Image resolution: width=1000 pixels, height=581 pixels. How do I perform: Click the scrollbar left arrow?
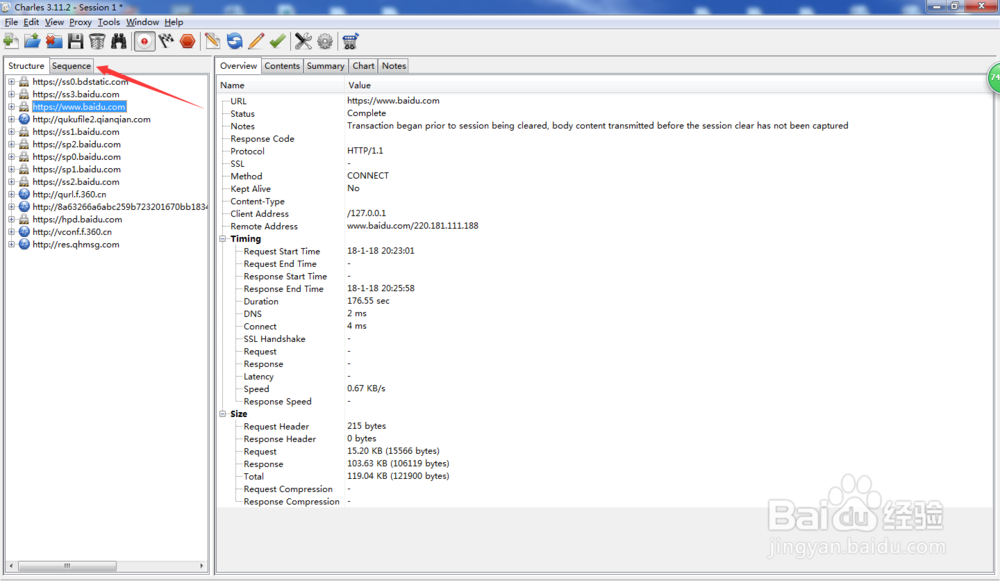11,566
